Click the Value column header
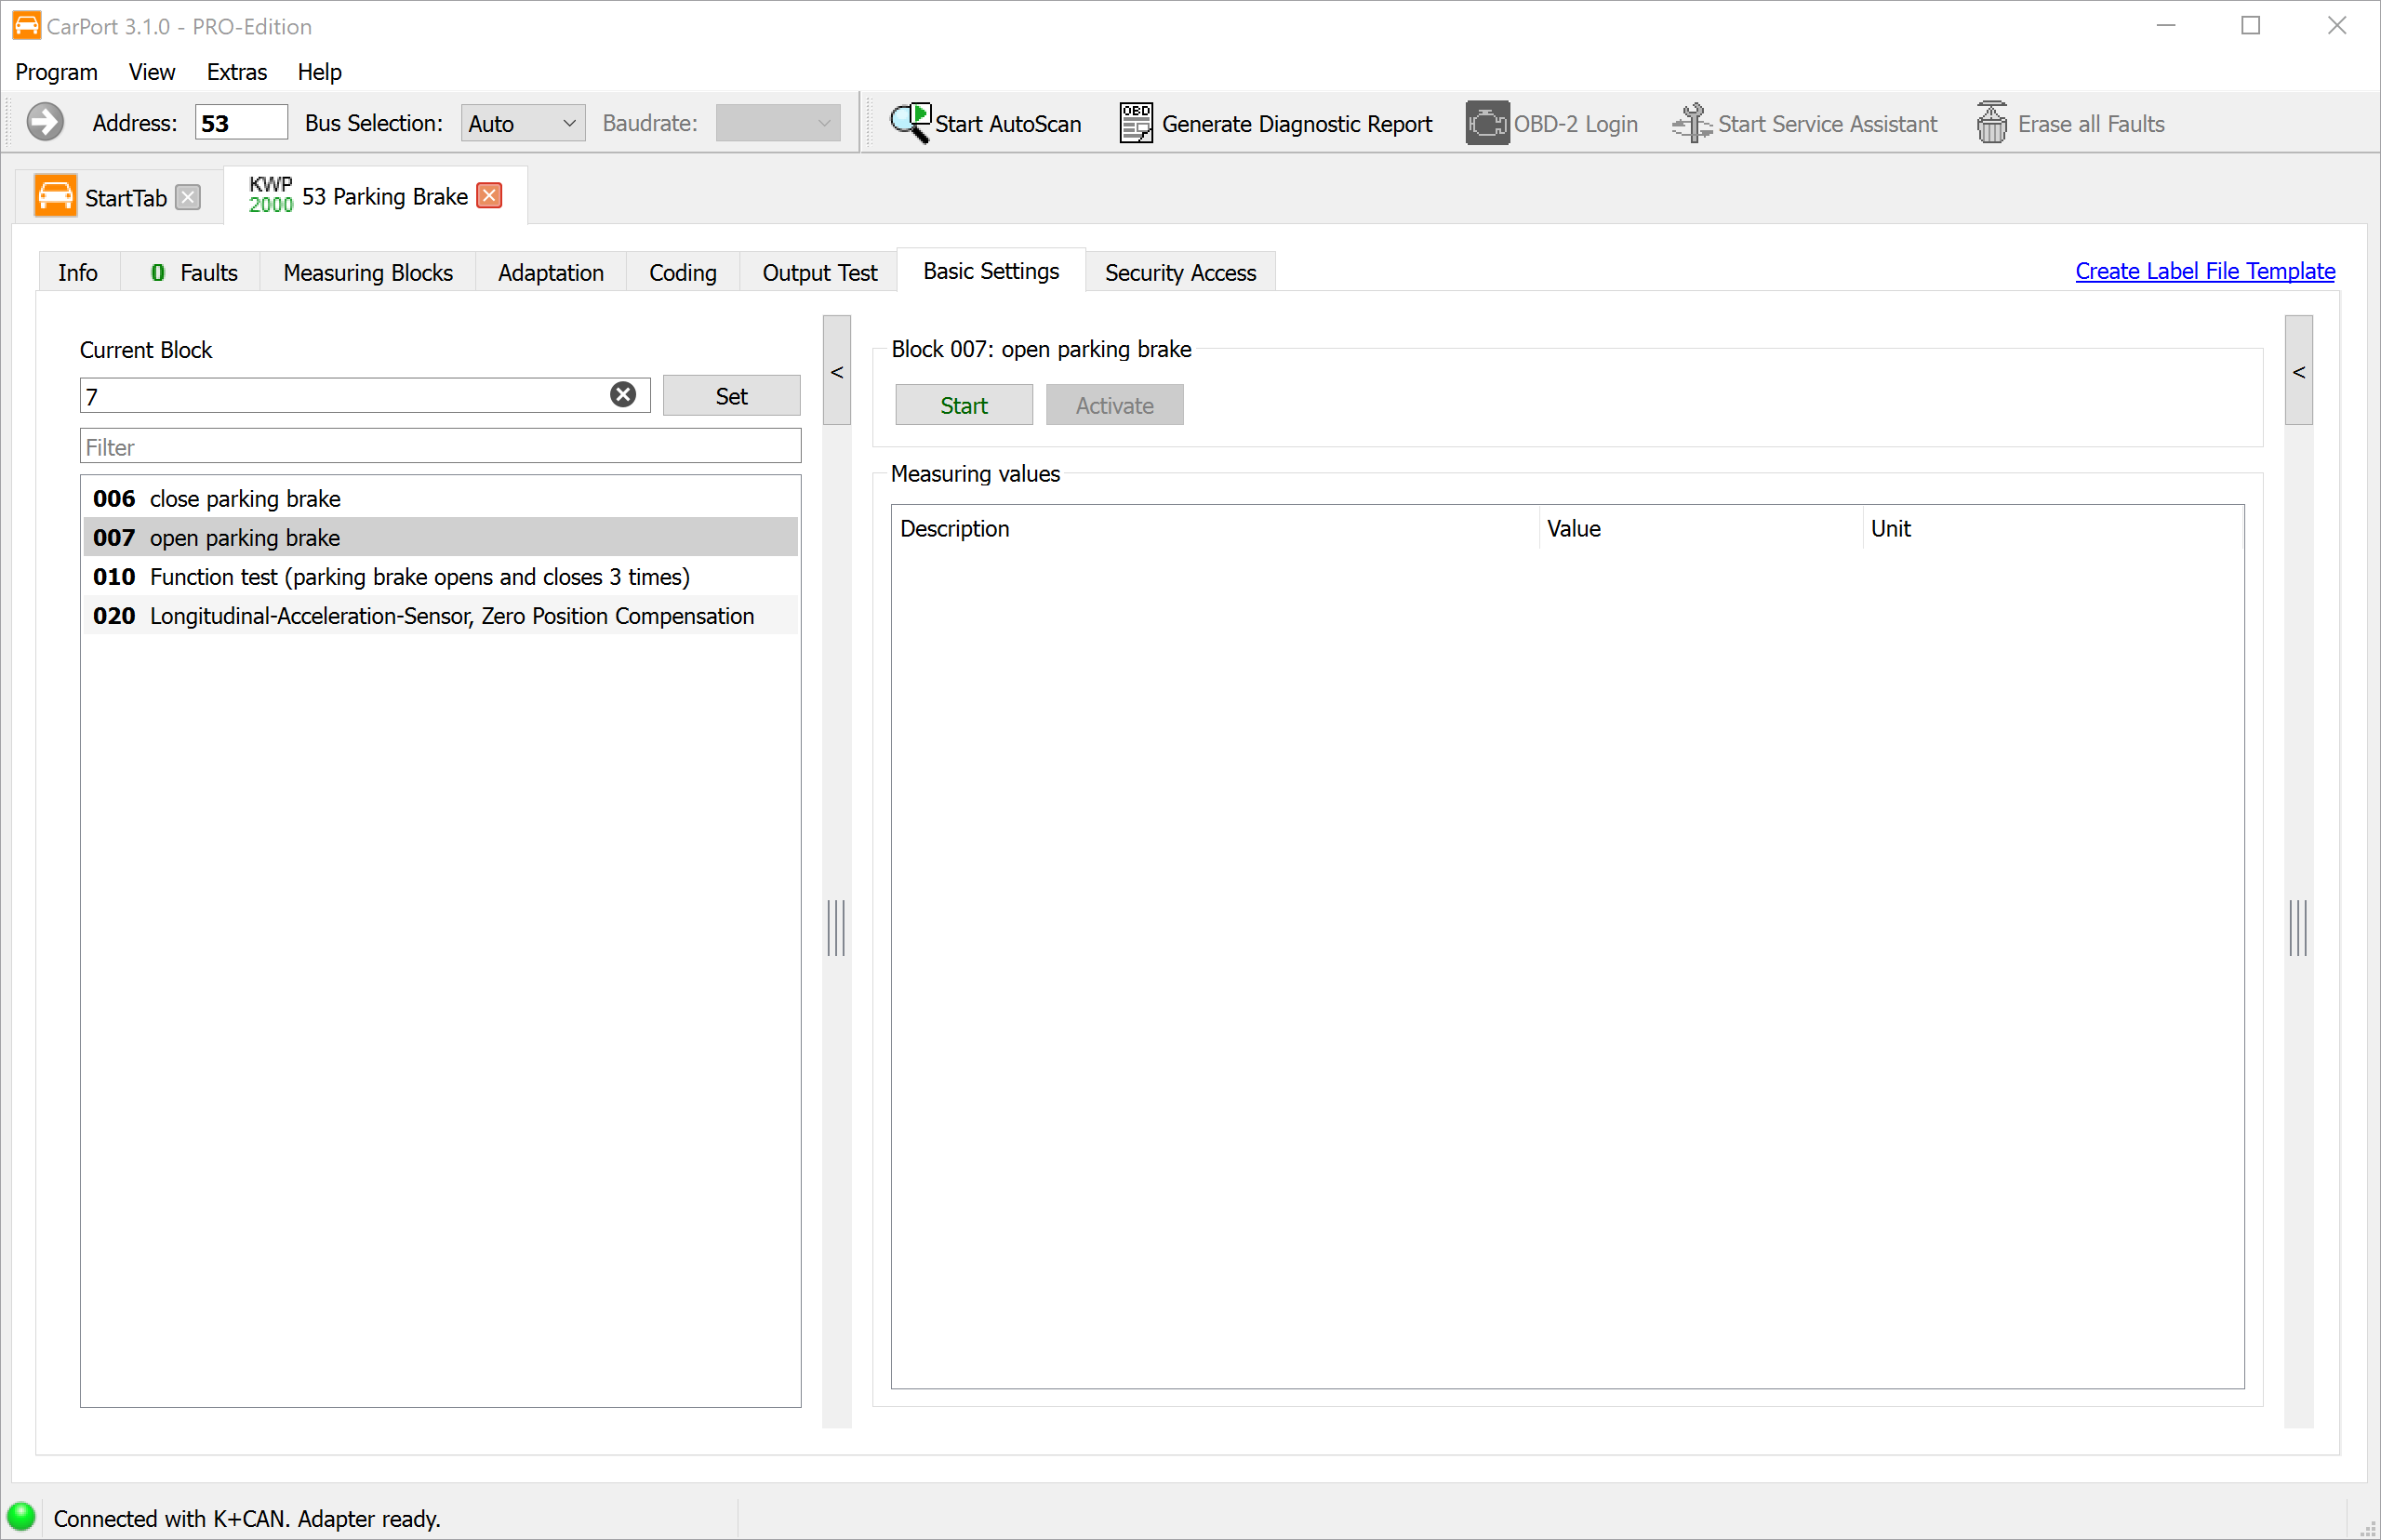 (1700, 528)
